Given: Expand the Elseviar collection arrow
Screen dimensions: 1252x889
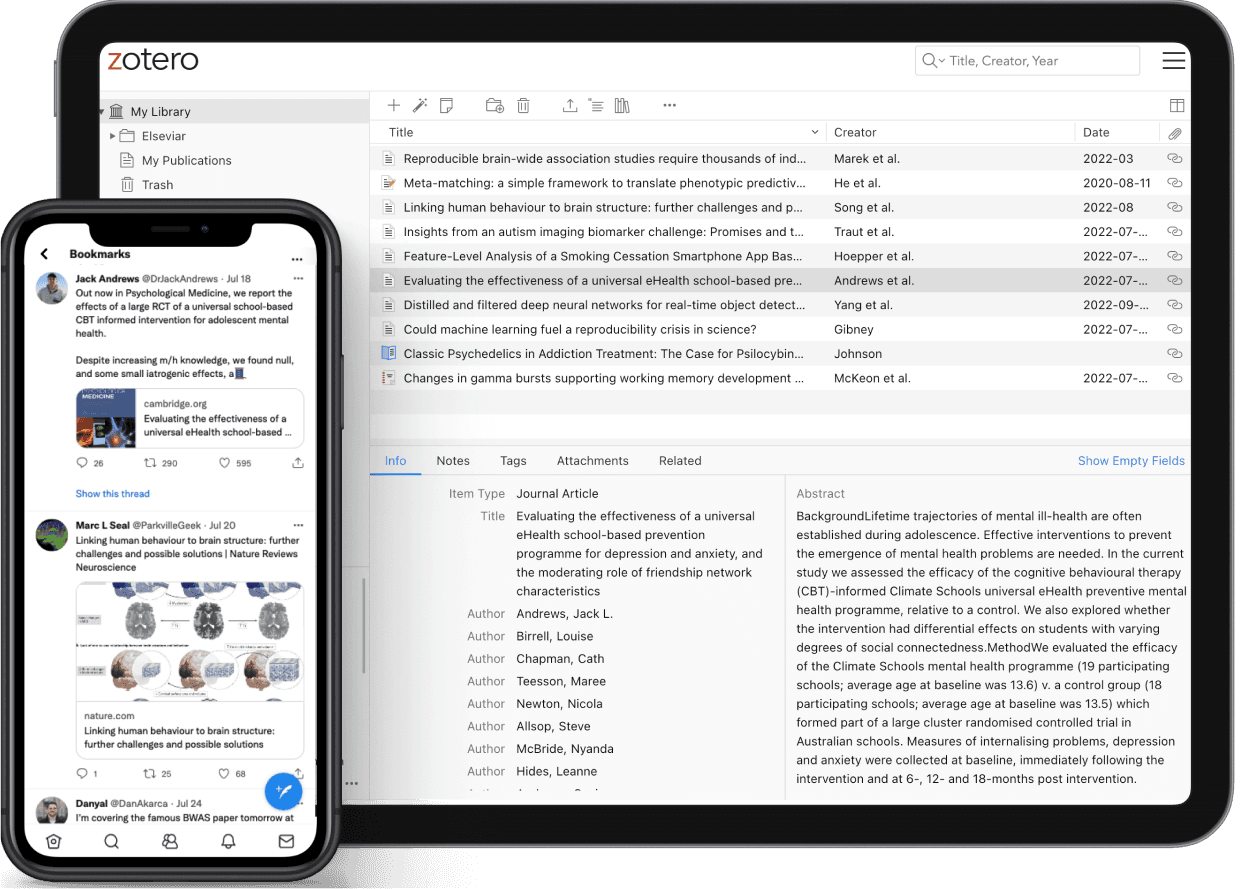Looking at the screenshot, I should coord(113,136).
